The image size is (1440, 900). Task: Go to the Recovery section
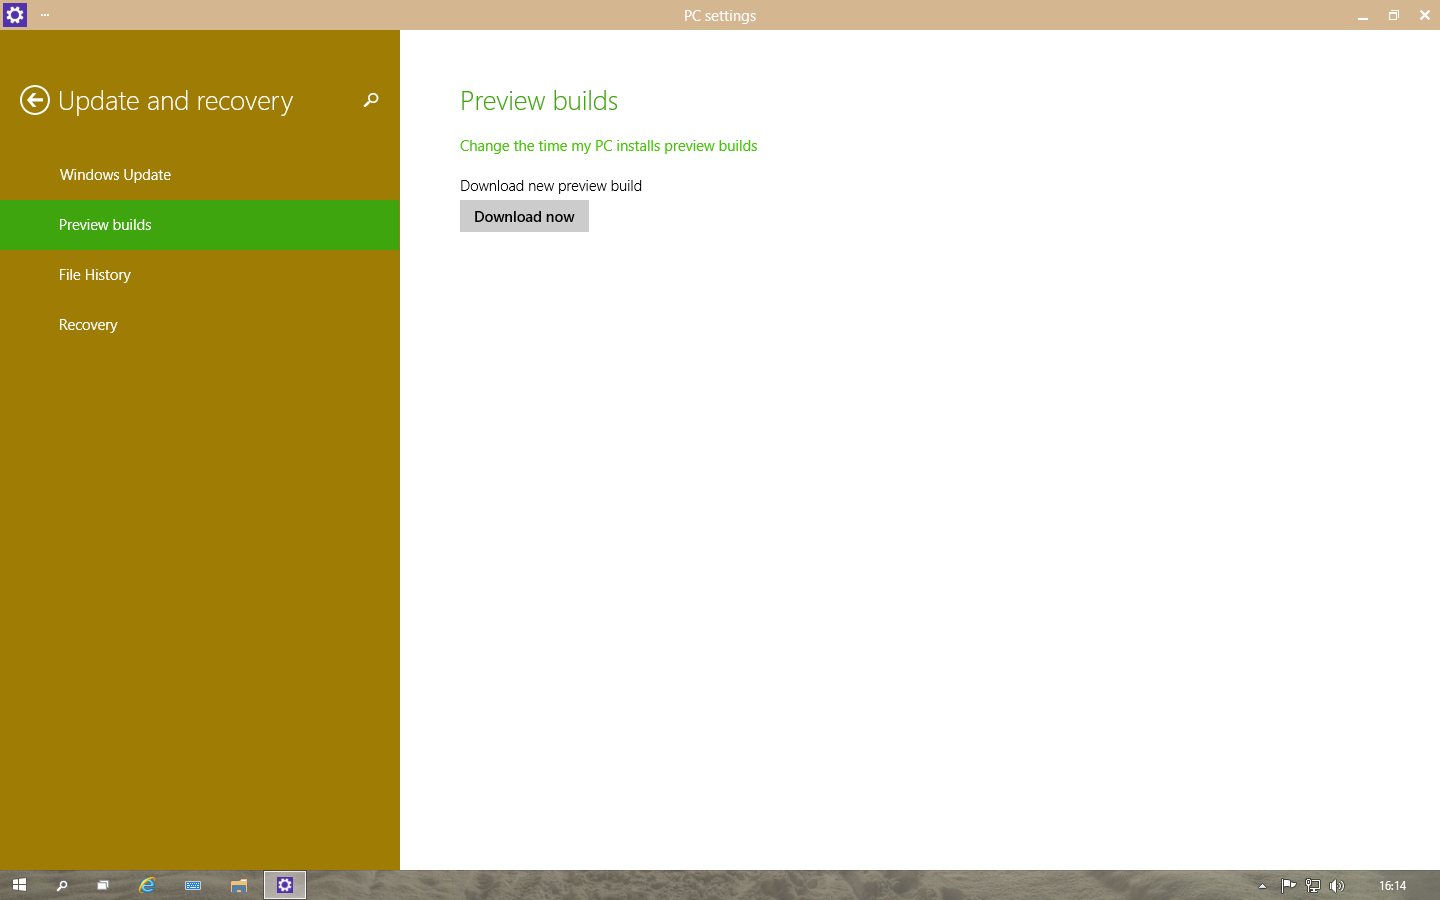pyautogui.click(x=88, y=325)
